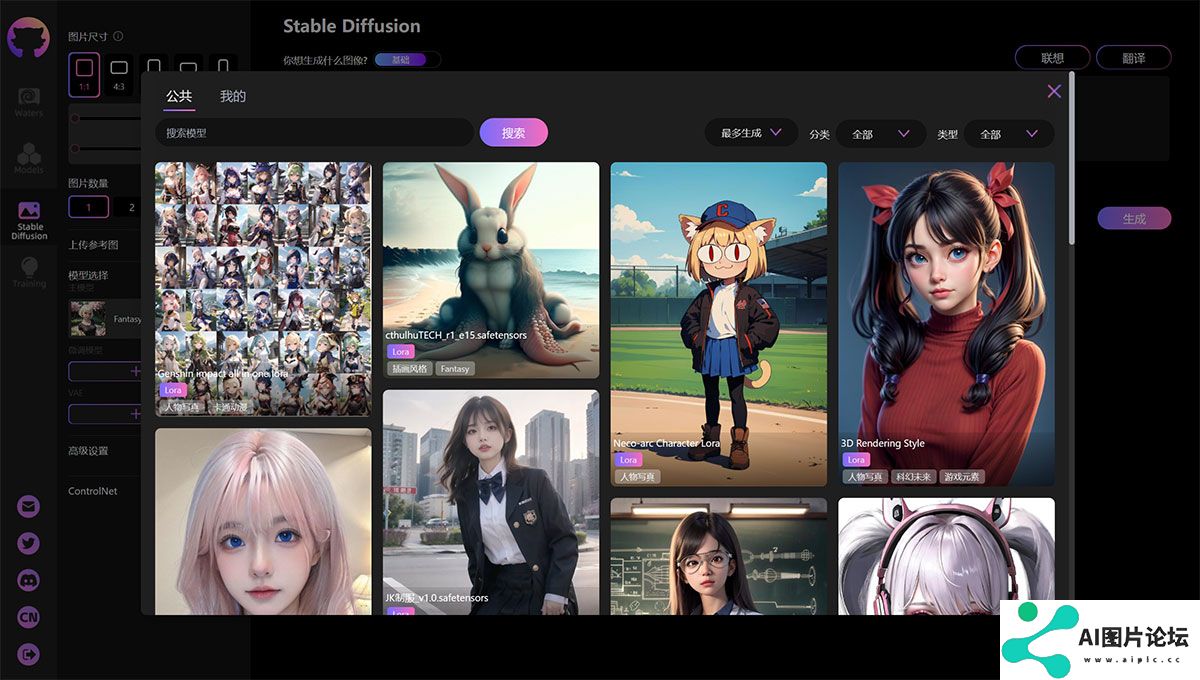Open the Genshin impact all in one lora card

tap(263, 290)
